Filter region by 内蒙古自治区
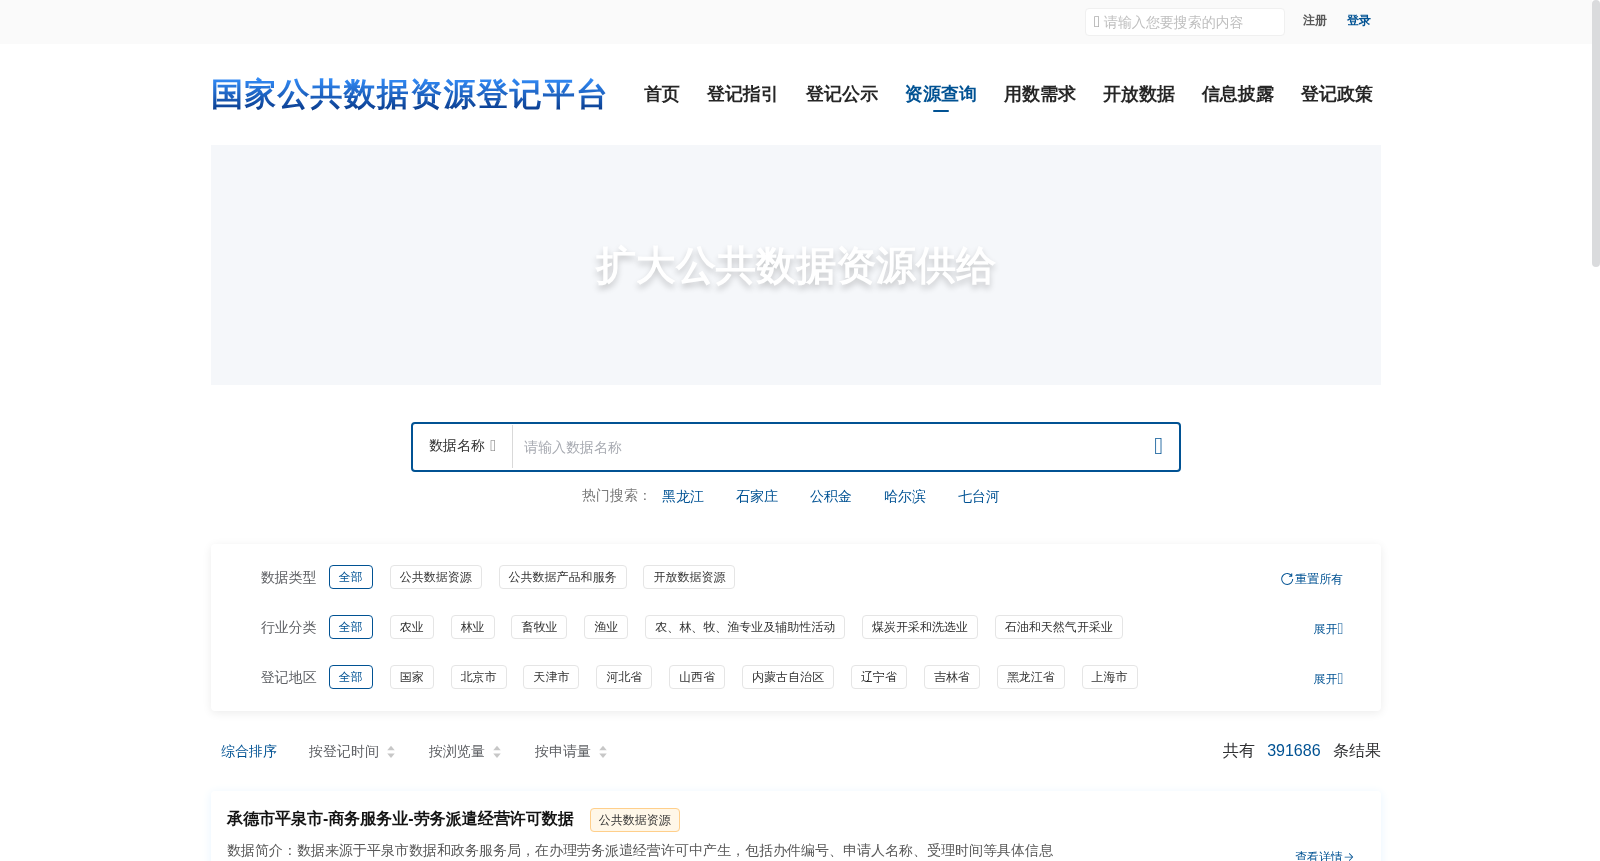Image resolution: width=1600 pixels, height=861 pixels. pyautogui.click(x=788, y=677)
